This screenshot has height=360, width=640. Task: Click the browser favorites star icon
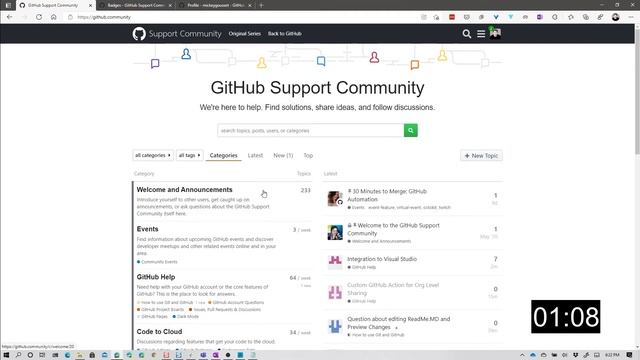pyautogui.click(x=571, y=17)
